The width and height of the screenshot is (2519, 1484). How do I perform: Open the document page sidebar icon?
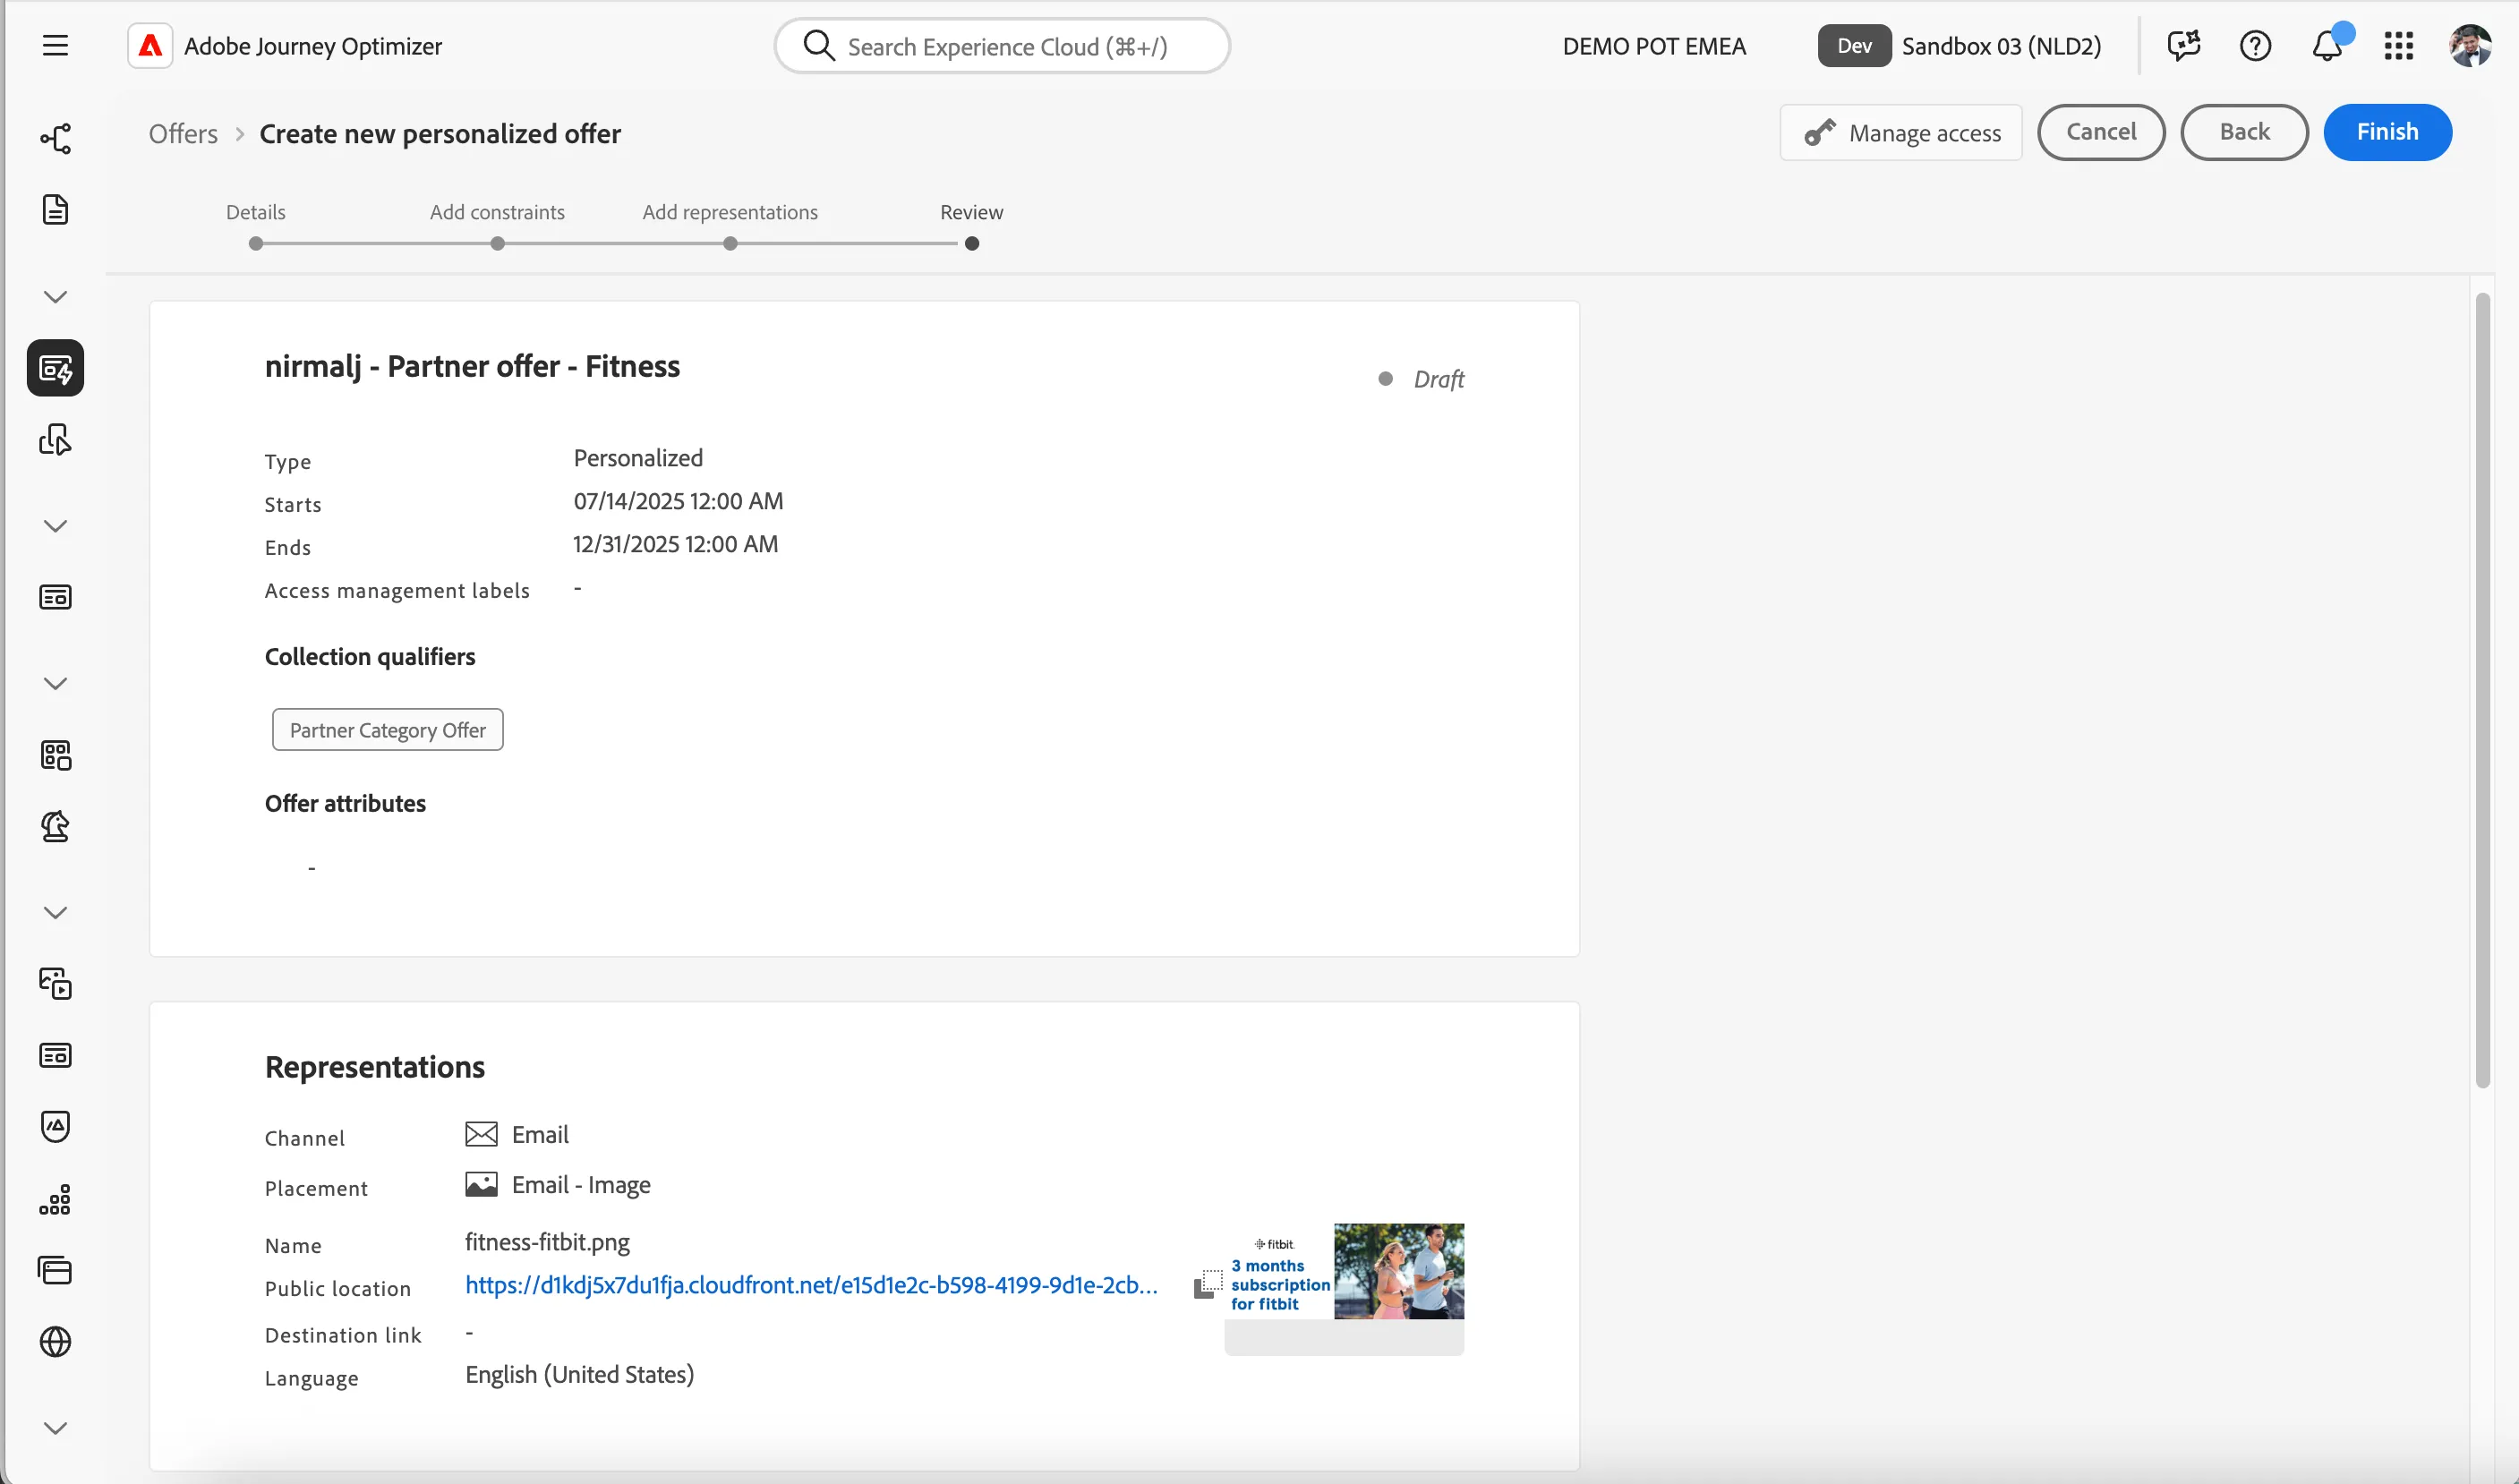click(x=55, y=210)
